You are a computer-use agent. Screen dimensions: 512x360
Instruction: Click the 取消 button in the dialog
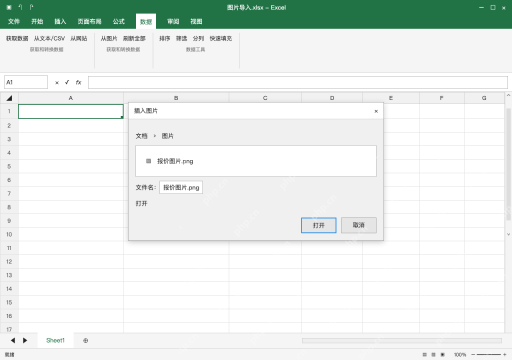click(359, 225)
